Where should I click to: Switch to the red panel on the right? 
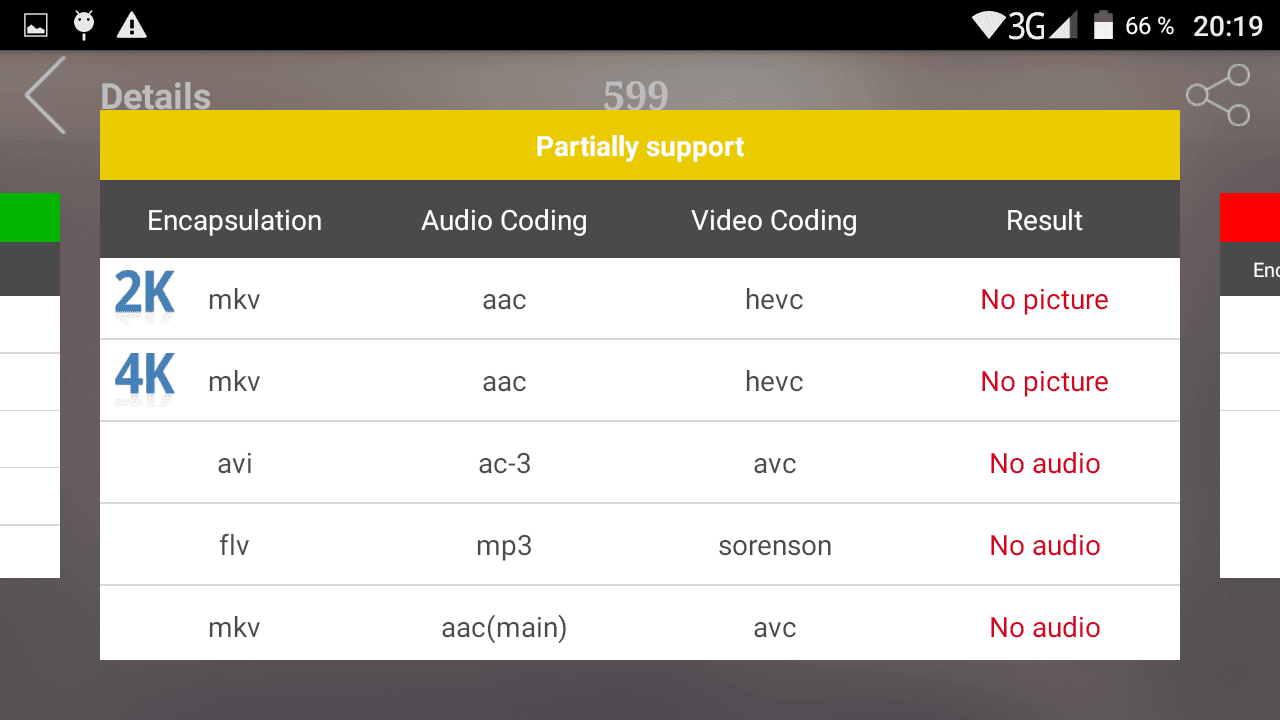tap(1250, 217)
